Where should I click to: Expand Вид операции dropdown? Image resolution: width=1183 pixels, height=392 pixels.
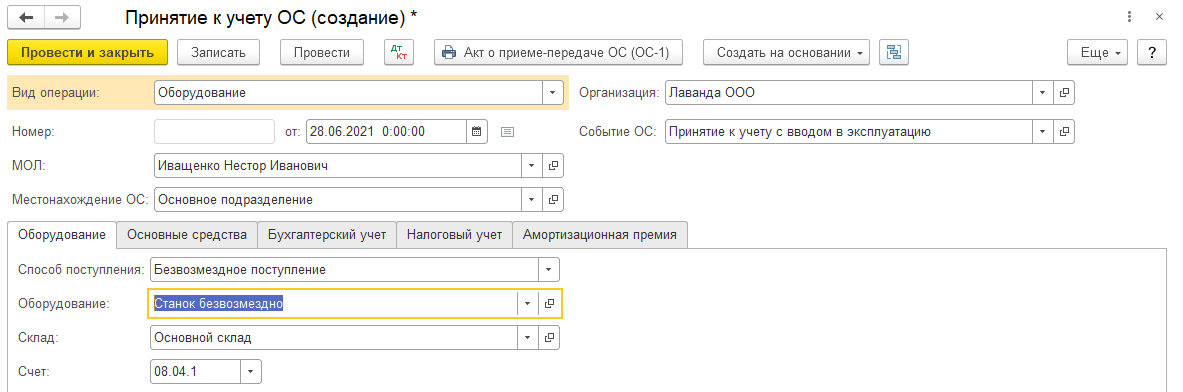[552, 93]
